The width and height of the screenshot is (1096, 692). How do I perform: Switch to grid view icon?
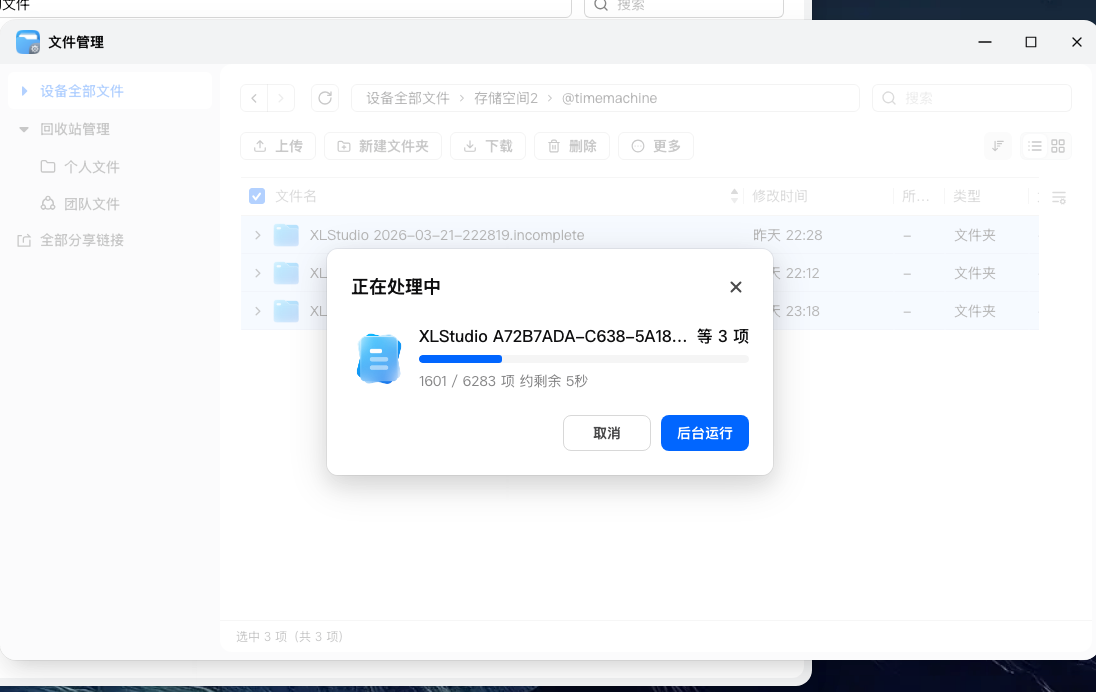coord(1057,145)
